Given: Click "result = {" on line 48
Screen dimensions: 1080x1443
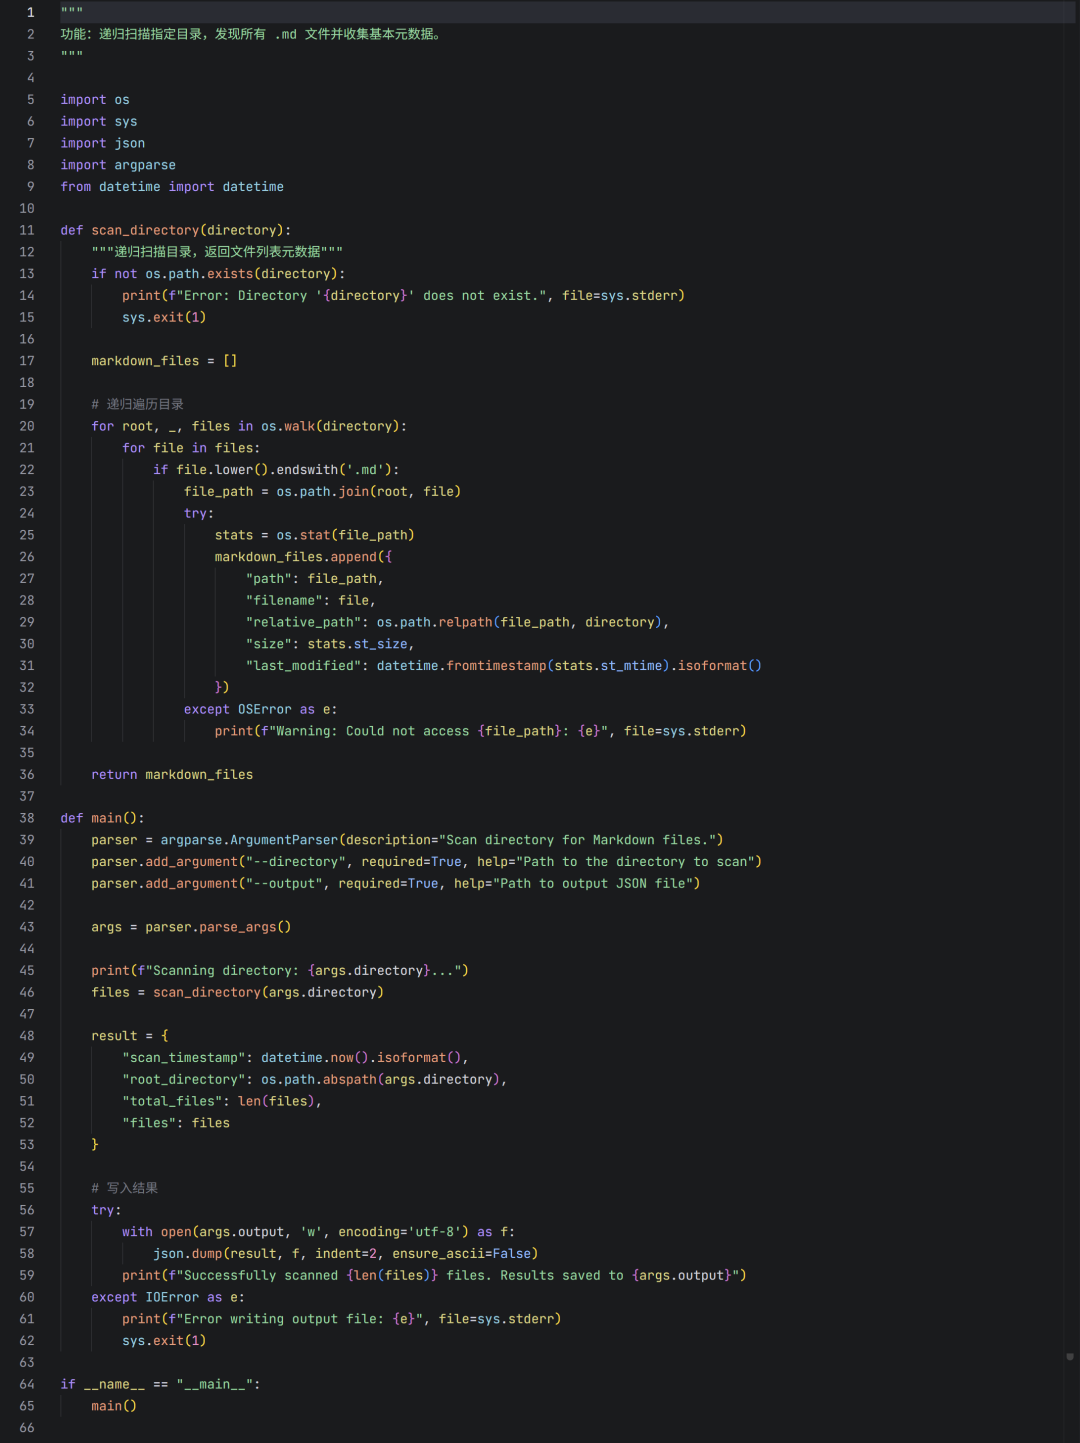Looking at the screenshot, I should click(130, 1037).
